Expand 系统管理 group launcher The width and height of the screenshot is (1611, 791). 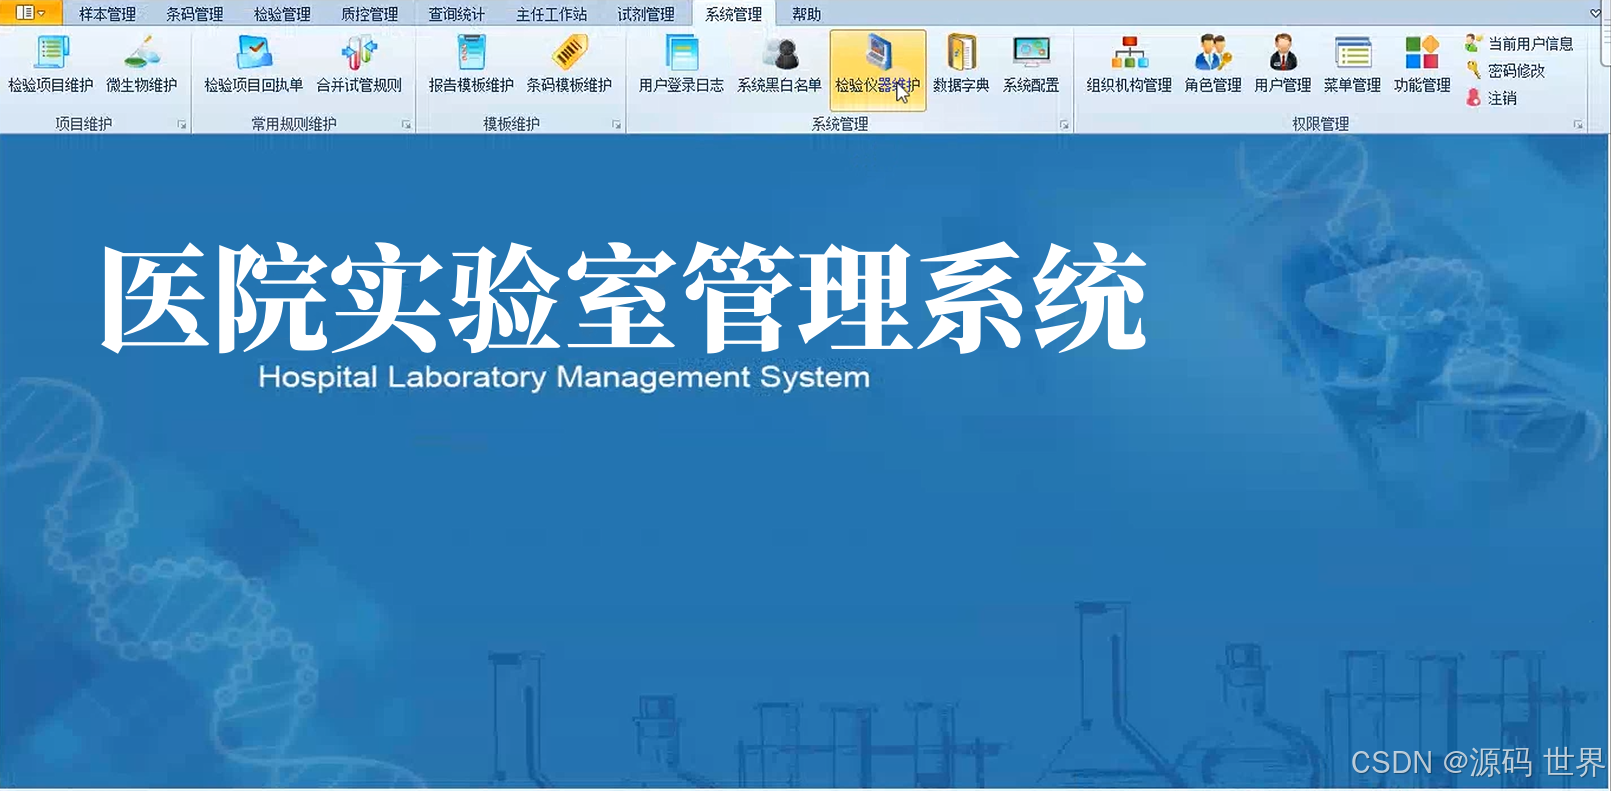[1065, 125]
